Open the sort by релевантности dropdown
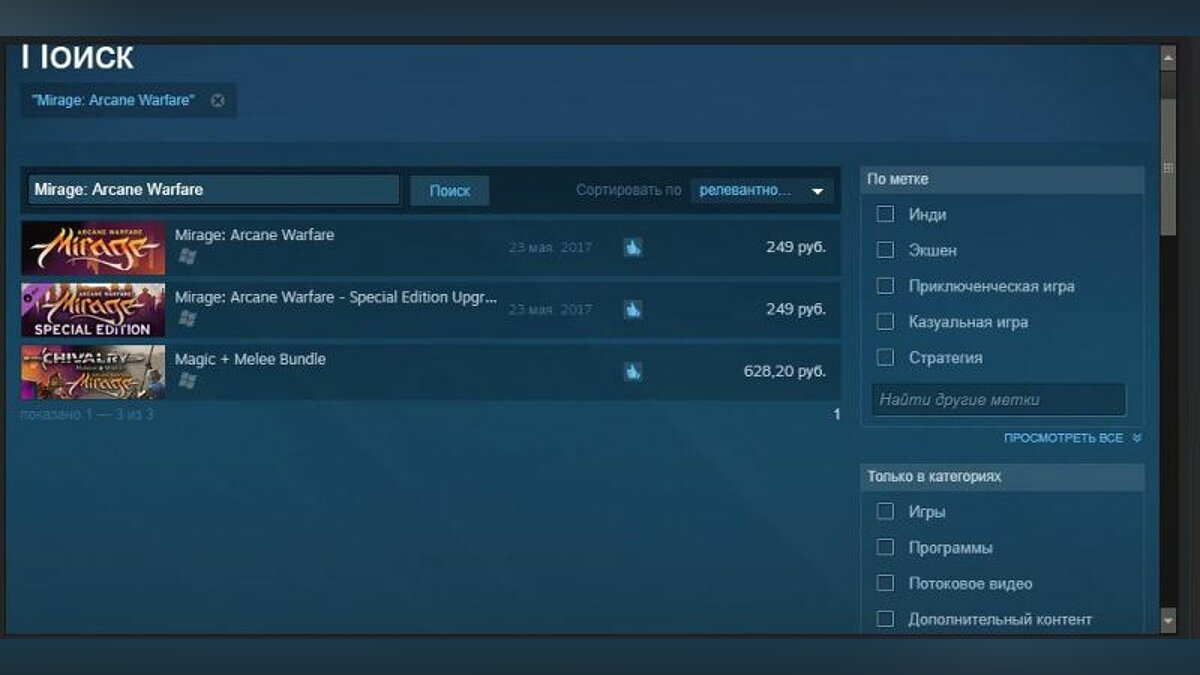The height and width of the screenshot is (675, 1200). pyautogui.click(x=762, y=190)
